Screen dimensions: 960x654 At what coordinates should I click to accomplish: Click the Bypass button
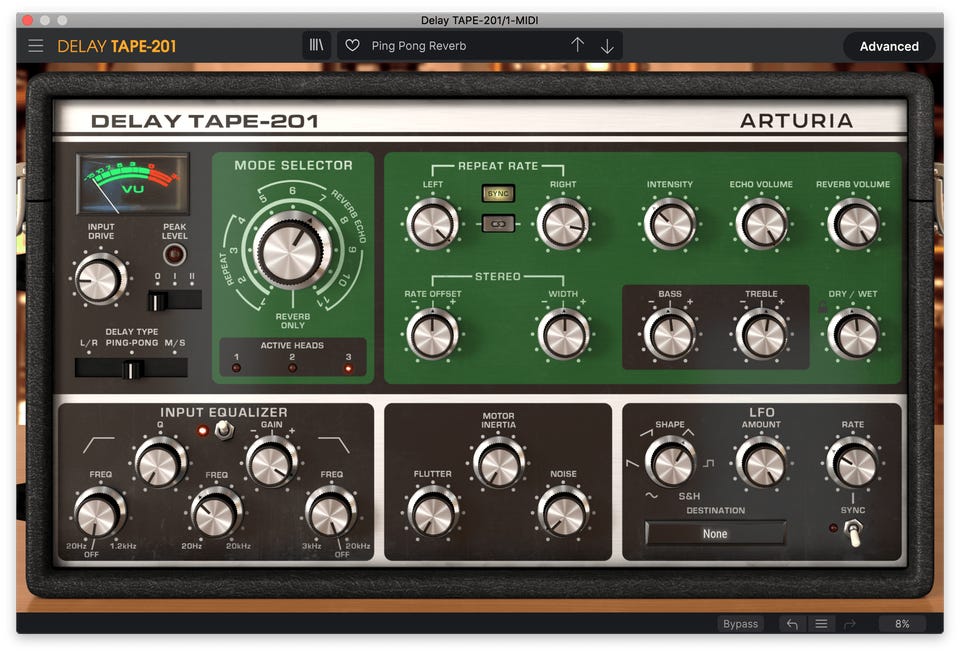click(x=740, y=624)
